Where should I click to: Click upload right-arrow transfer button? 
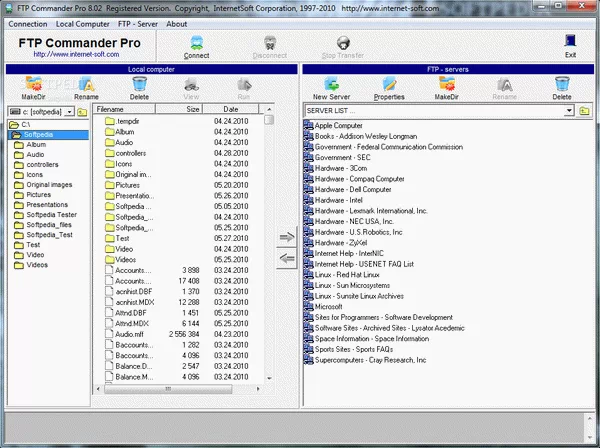coord(287,238)
